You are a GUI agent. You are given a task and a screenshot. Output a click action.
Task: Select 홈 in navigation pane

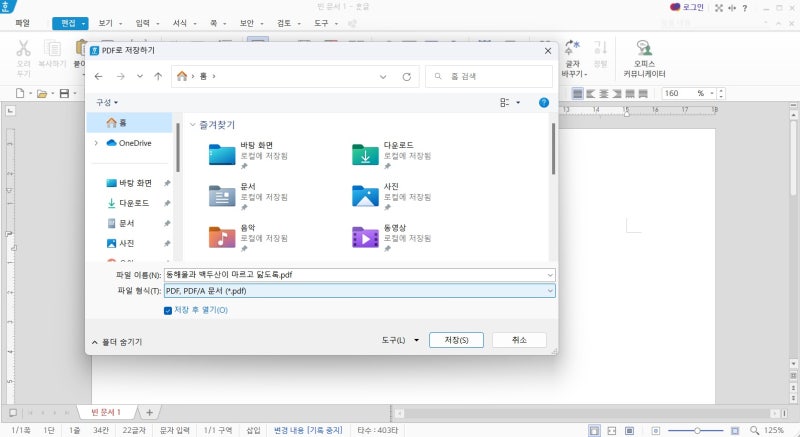coord(130,123)
